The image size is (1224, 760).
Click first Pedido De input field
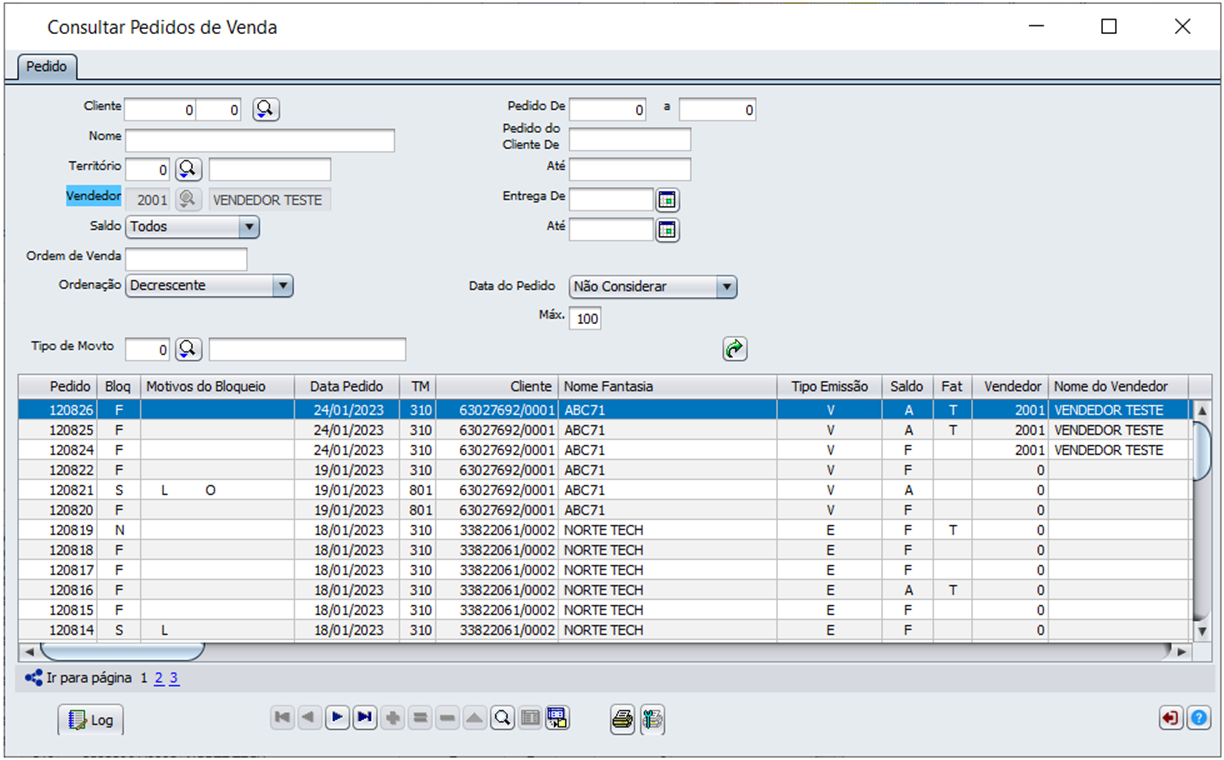tap(608, 110)
